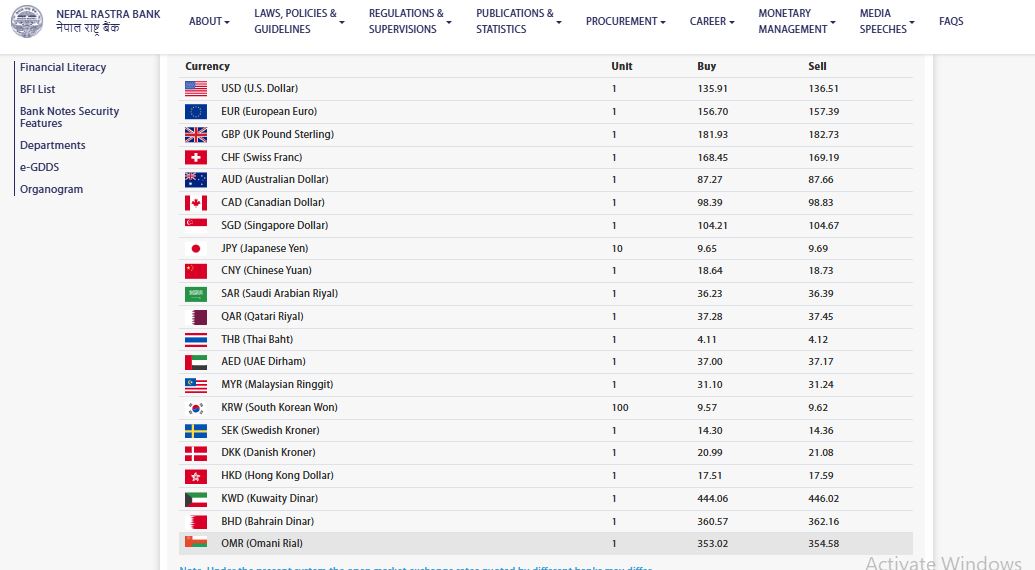
Task: Click Japanese Yen unit value 10
Action: pos(617,249)
